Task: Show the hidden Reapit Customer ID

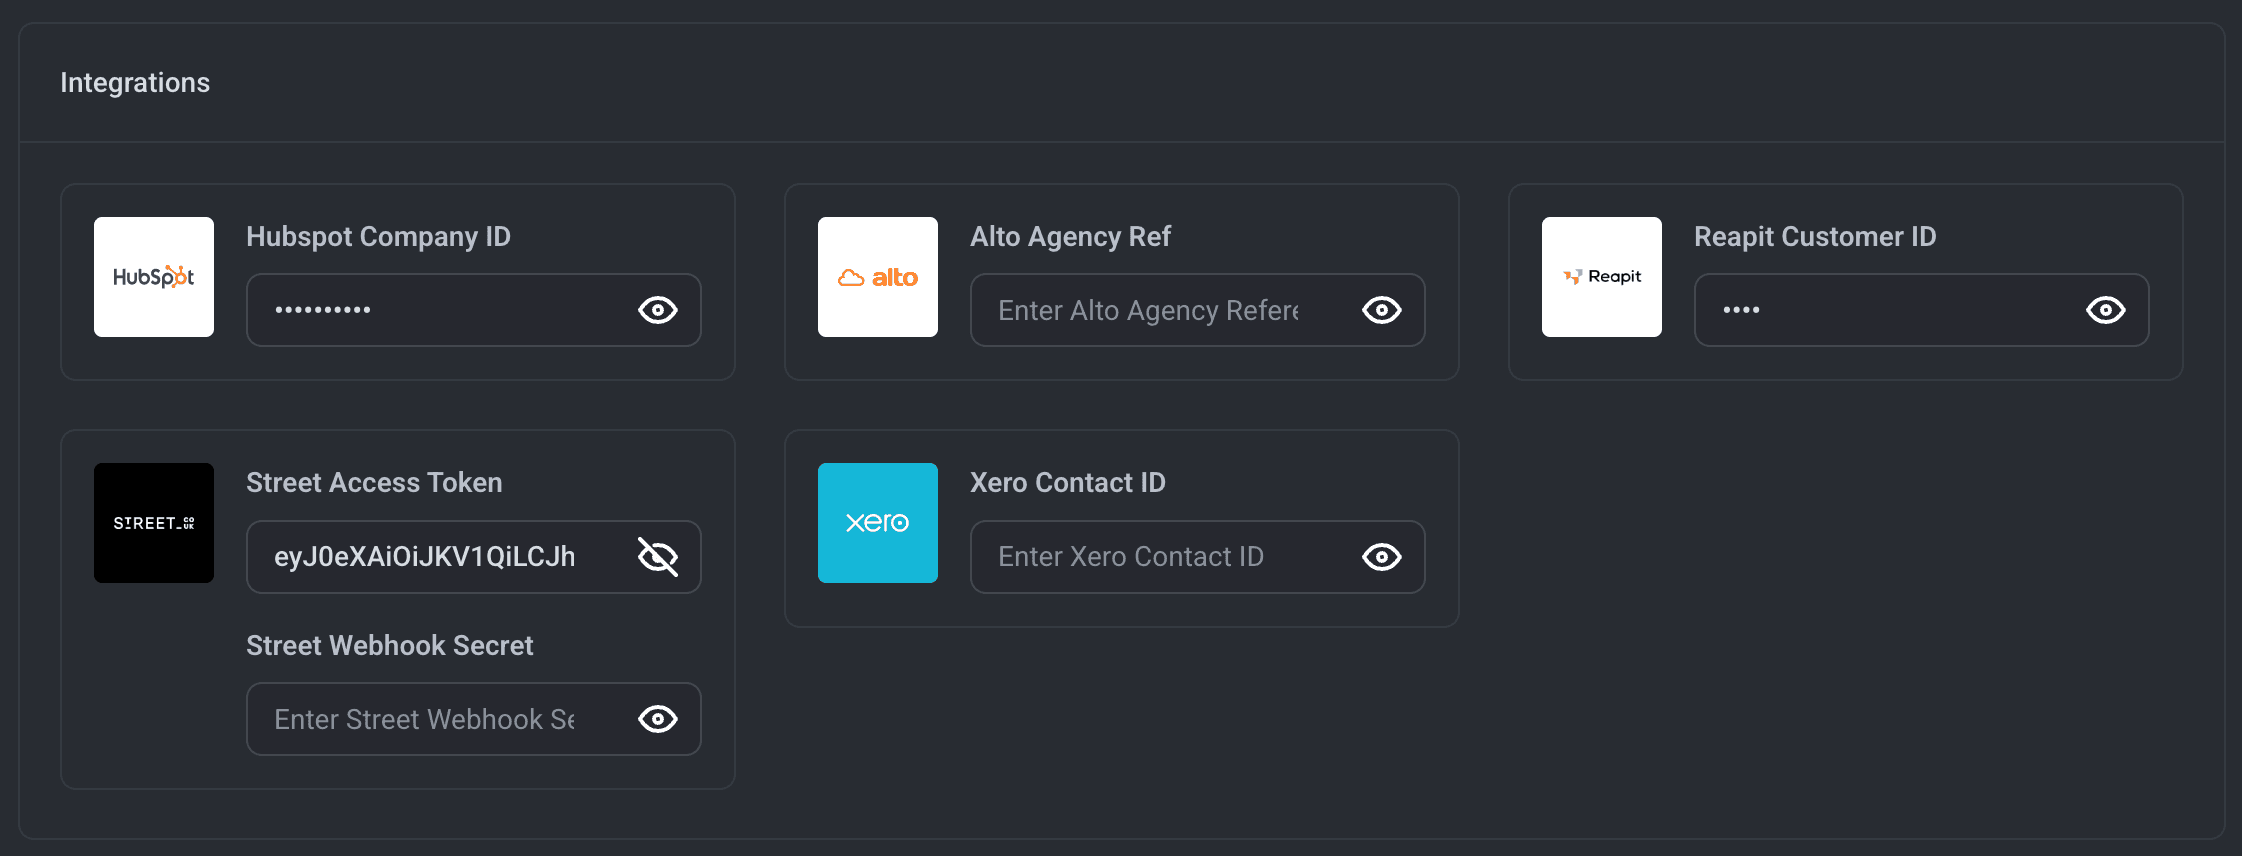Action: point(2105,310)
